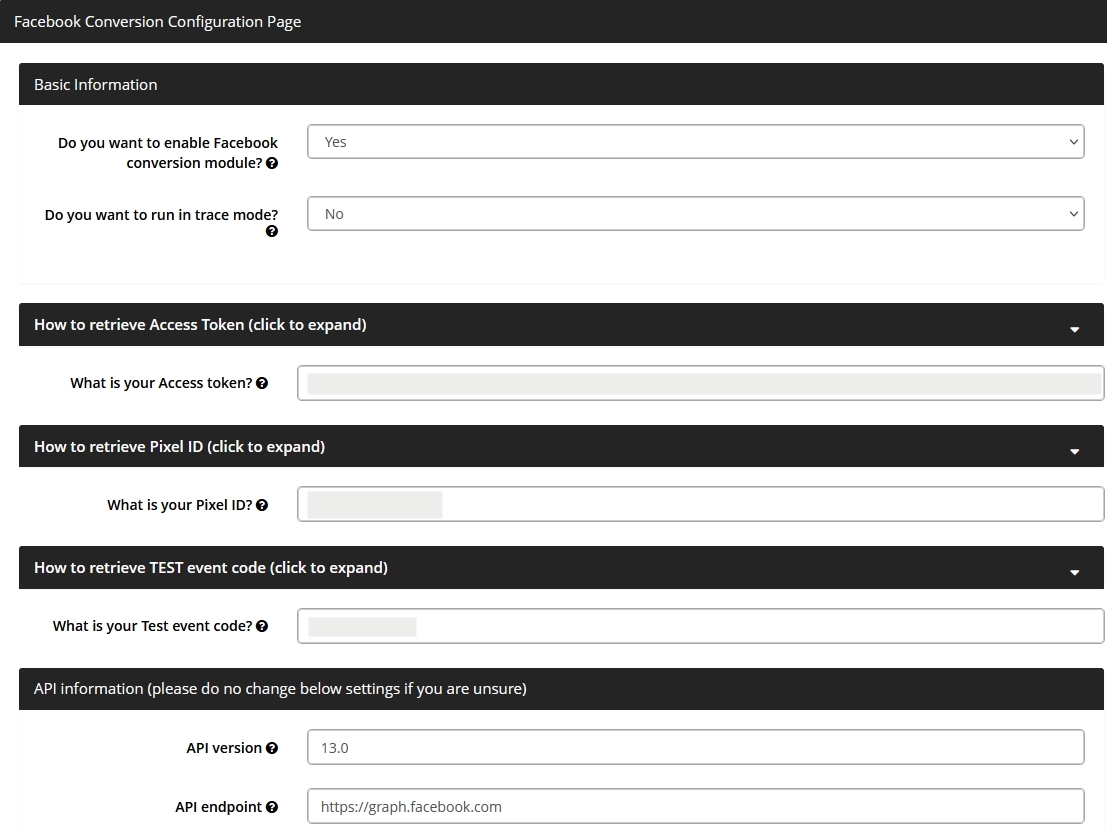
Task: Click the 'API endpoint' label text
Action: point(218,807)
